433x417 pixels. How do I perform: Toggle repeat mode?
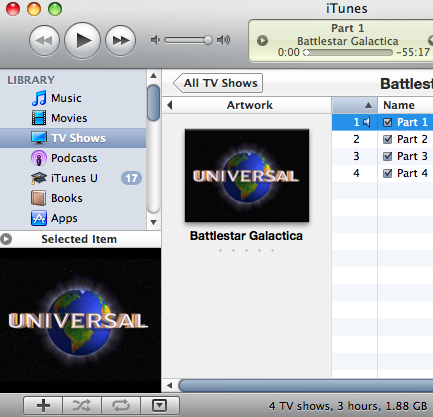[x=121, y=406]
